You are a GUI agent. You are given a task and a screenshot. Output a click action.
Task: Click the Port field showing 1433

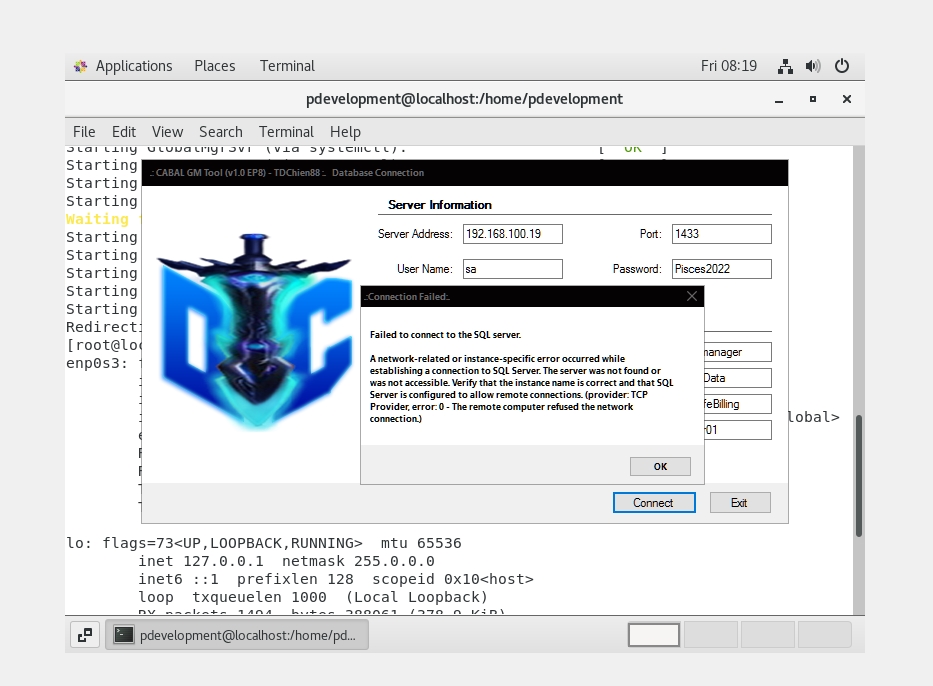(722, 234)
